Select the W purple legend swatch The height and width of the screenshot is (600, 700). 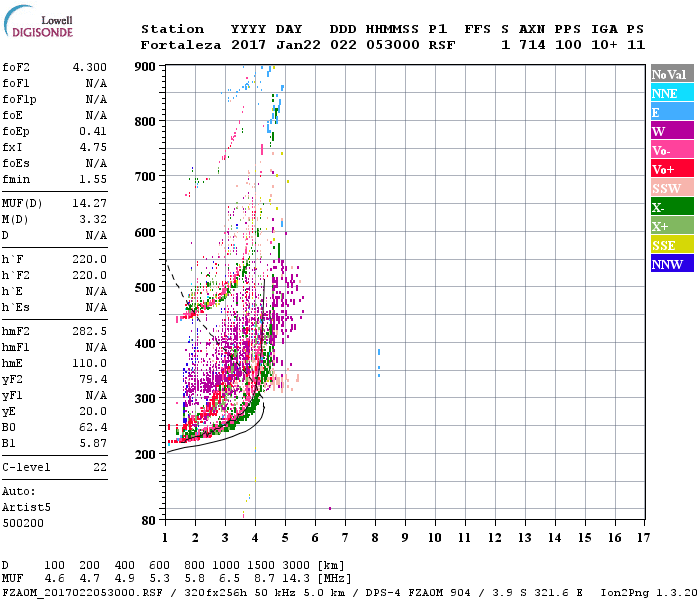[x=672, y=131]
